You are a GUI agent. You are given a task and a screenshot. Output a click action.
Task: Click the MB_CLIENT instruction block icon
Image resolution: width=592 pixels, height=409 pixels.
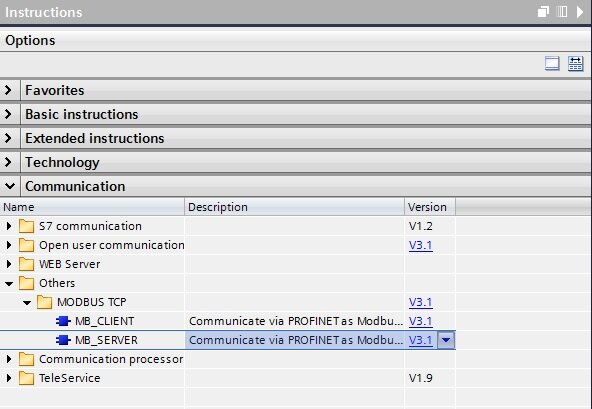pyautogui.click(x=63, y=321)
